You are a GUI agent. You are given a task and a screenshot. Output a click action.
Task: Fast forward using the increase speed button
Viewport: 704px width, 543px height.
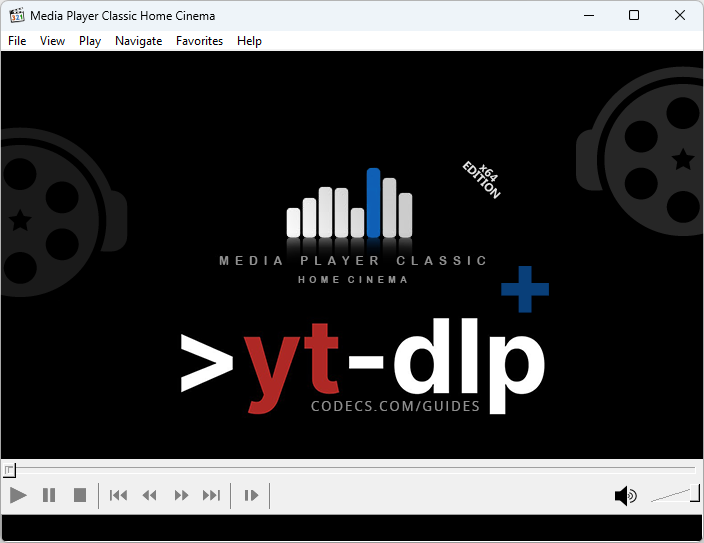(x=181, y=496)
